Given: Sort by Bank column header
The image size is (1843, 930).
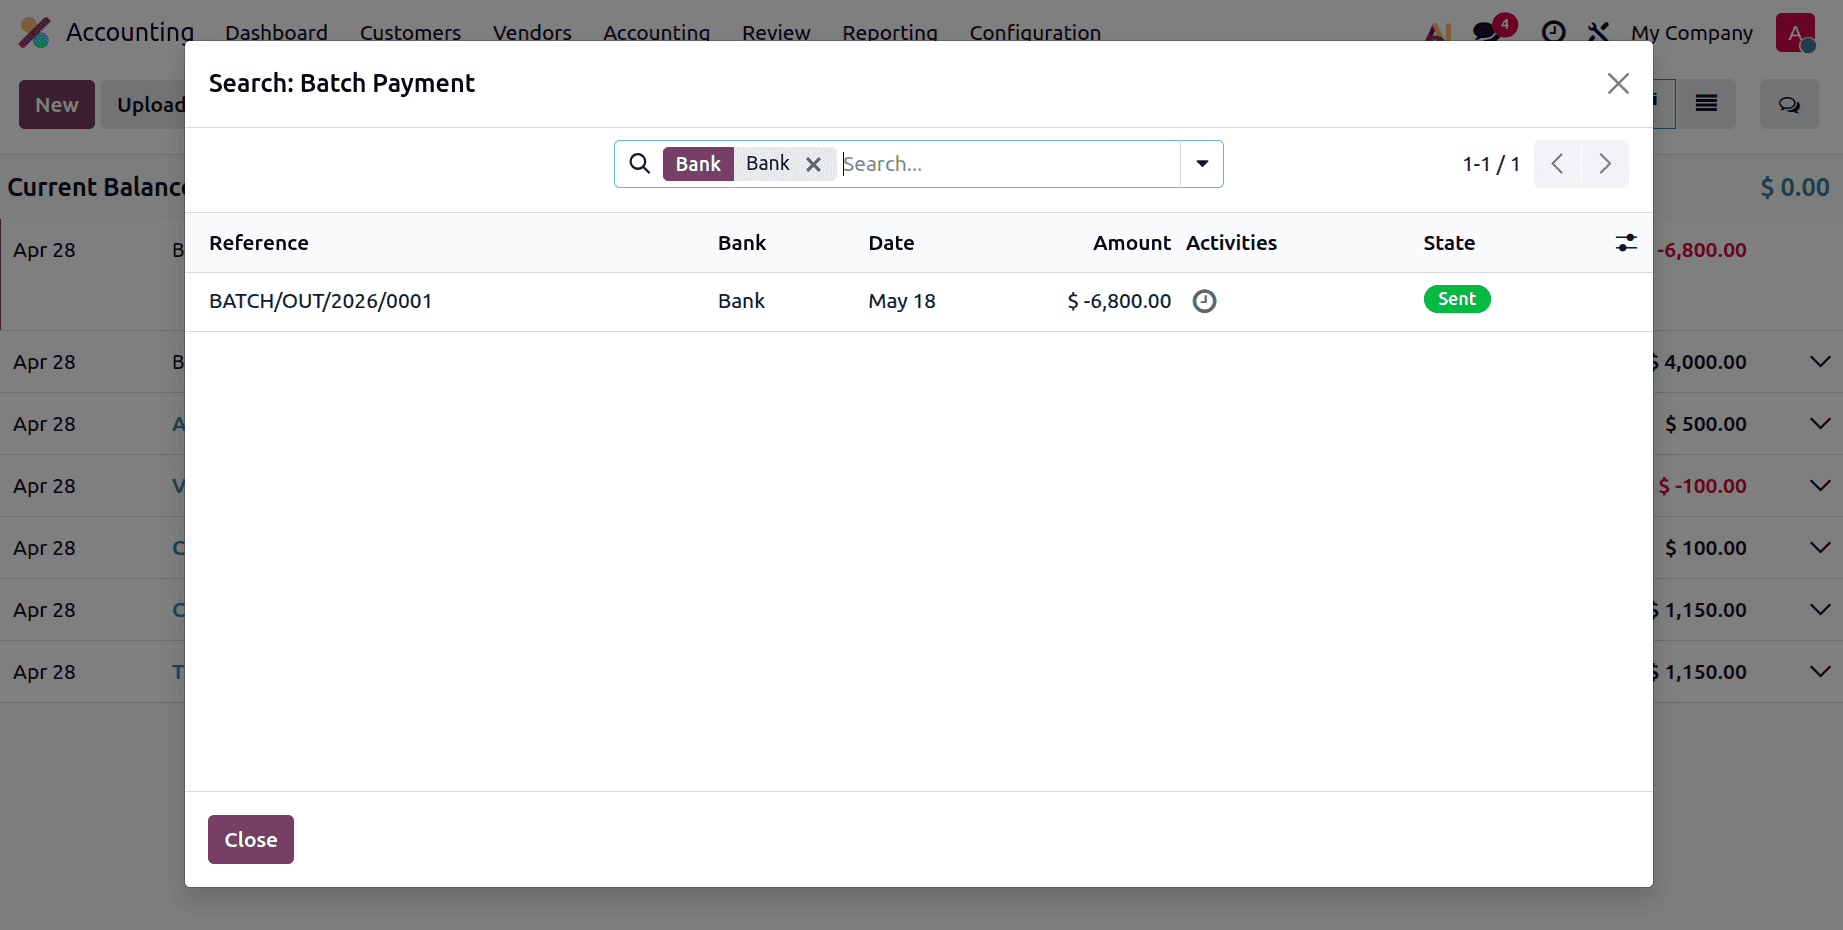Looking at the screenshot, I should point(742,243).
